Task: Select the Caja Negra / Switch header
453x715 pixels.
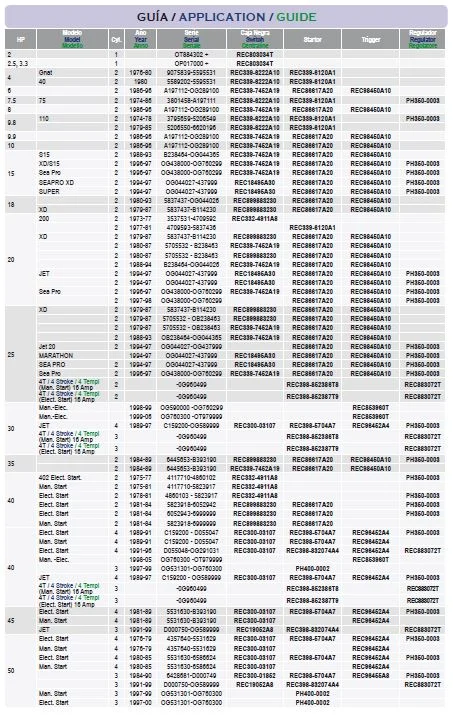Action: point(255,39)
